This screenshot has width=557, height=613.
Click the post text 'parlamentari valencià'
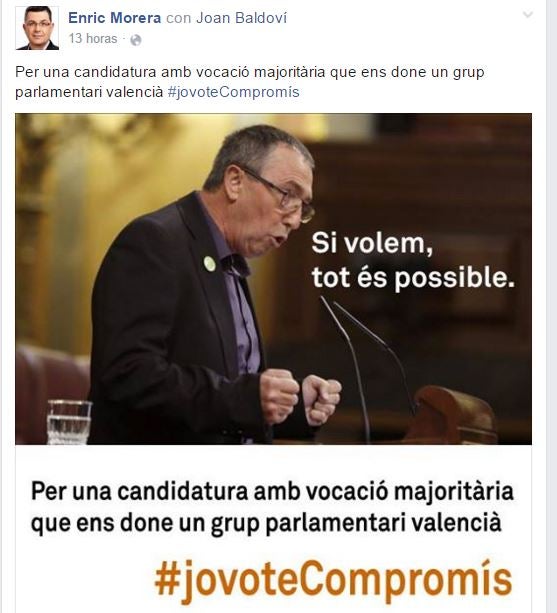tap(89, 92)
